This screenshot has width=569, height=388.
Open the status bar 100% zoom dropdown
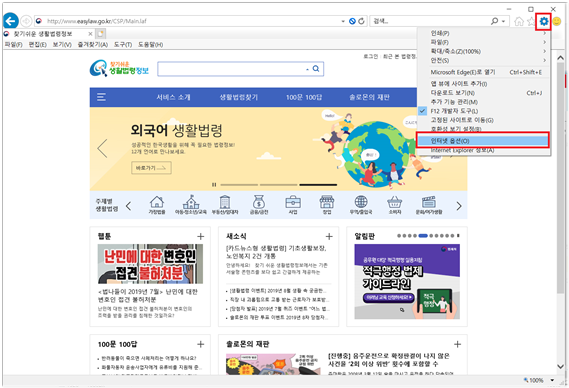552,380
